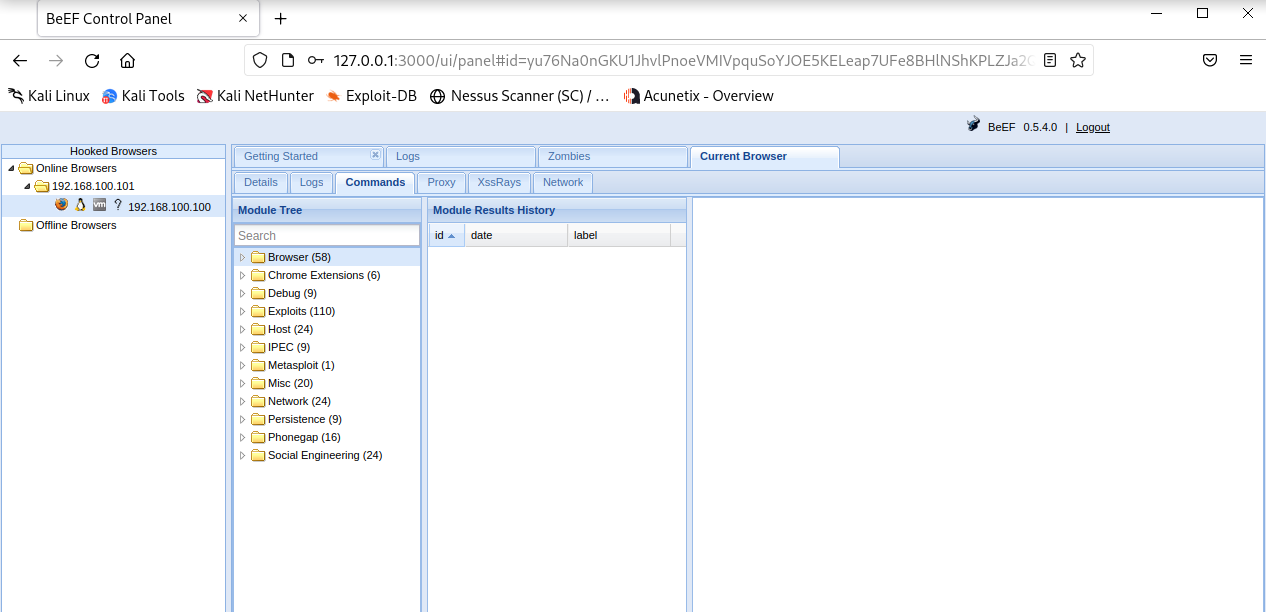Expand the Exploits (110) module folder
The image size is (1266, 612).
tap(242, 311)
